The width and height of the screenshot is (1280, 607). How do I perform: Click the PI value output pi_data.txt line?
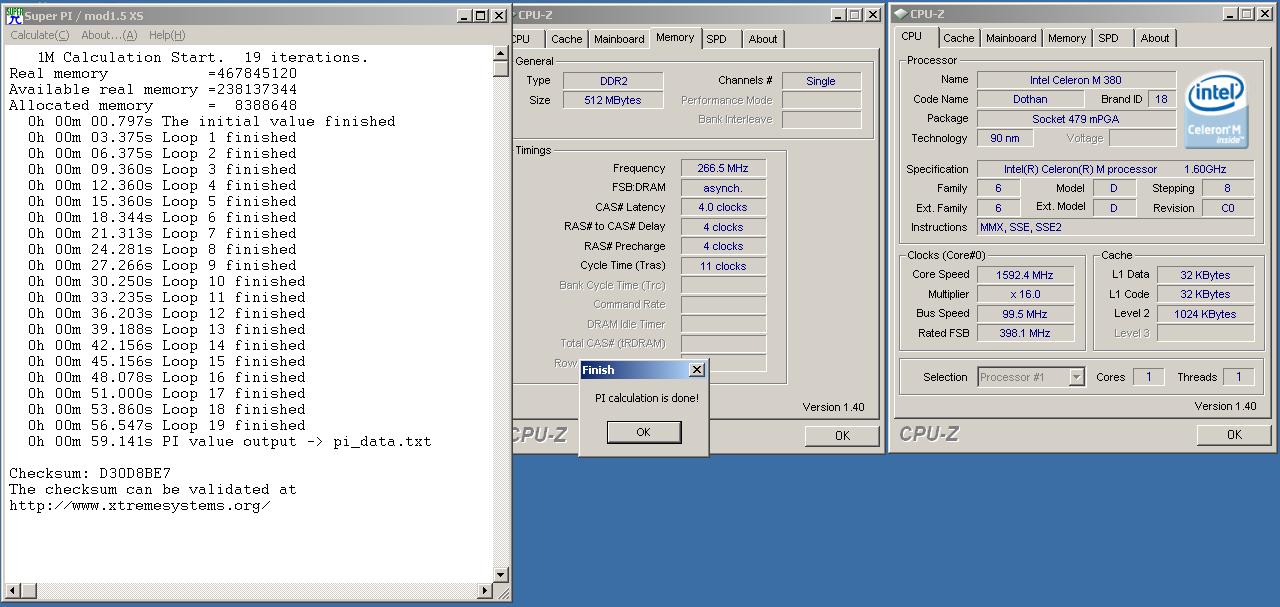click(229, 441)
